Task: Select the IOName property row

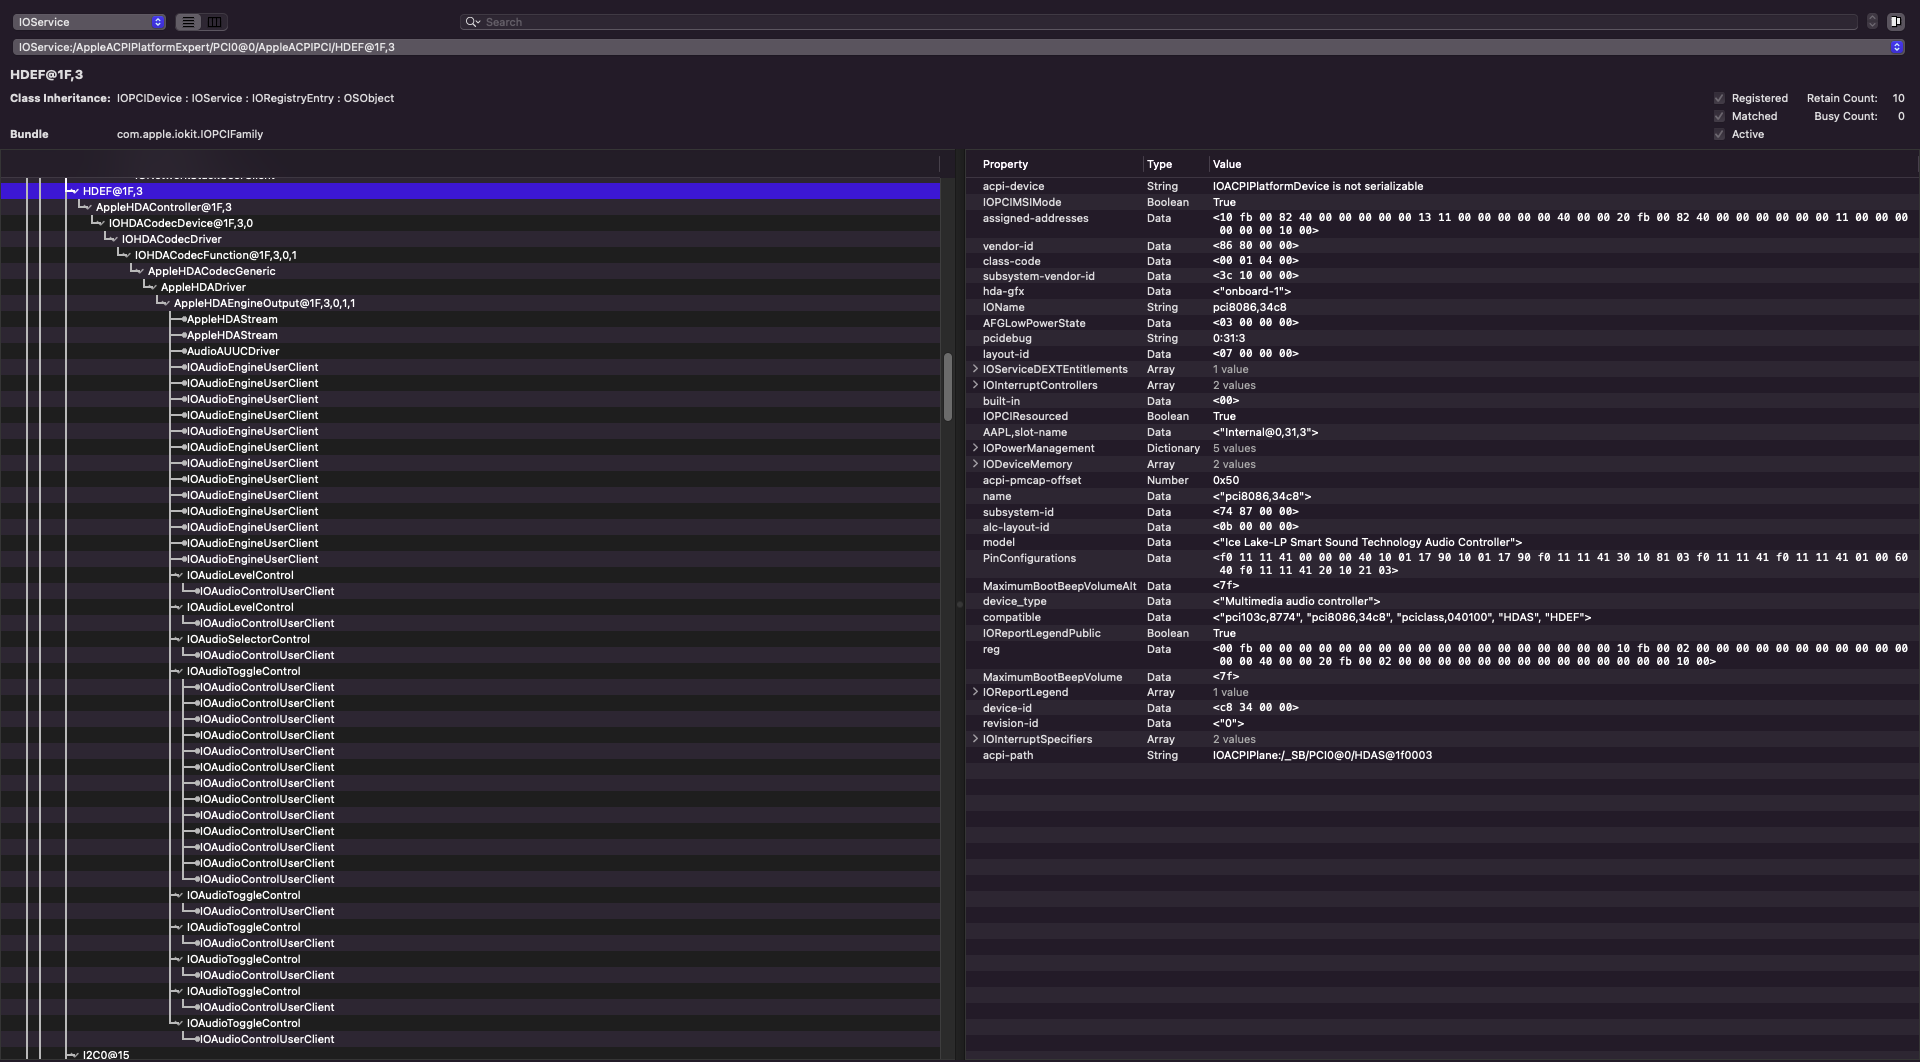Action: click(1441, 307)
